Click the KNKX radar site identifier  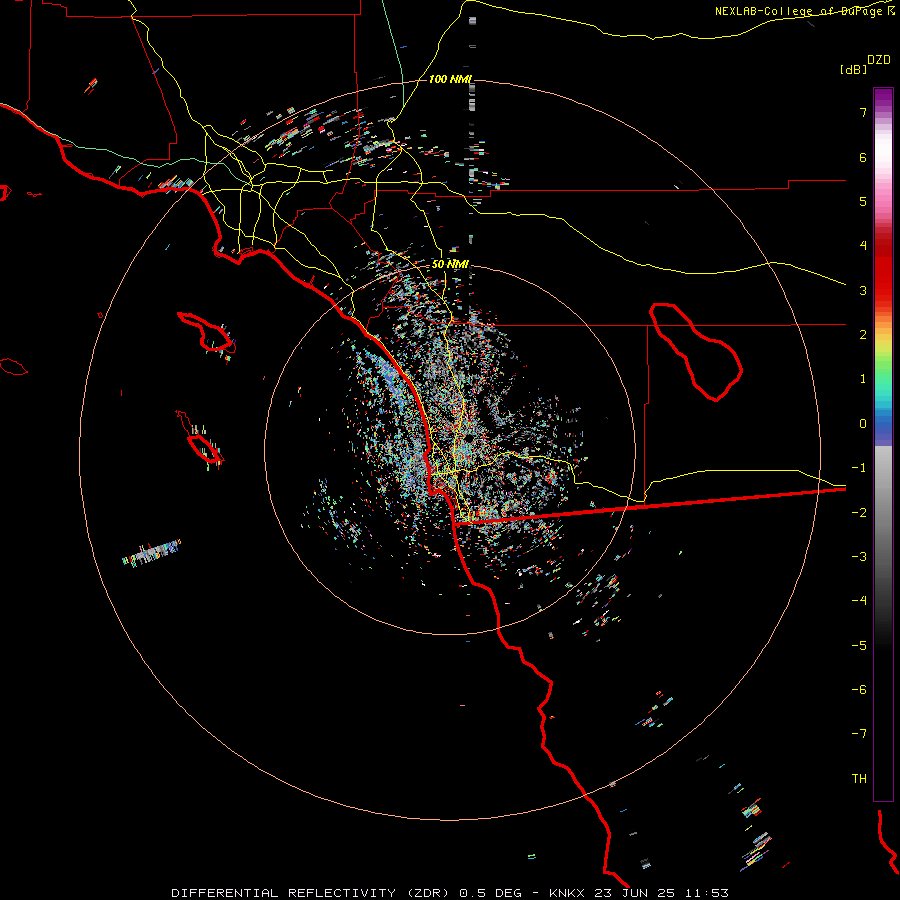[567, 893]
